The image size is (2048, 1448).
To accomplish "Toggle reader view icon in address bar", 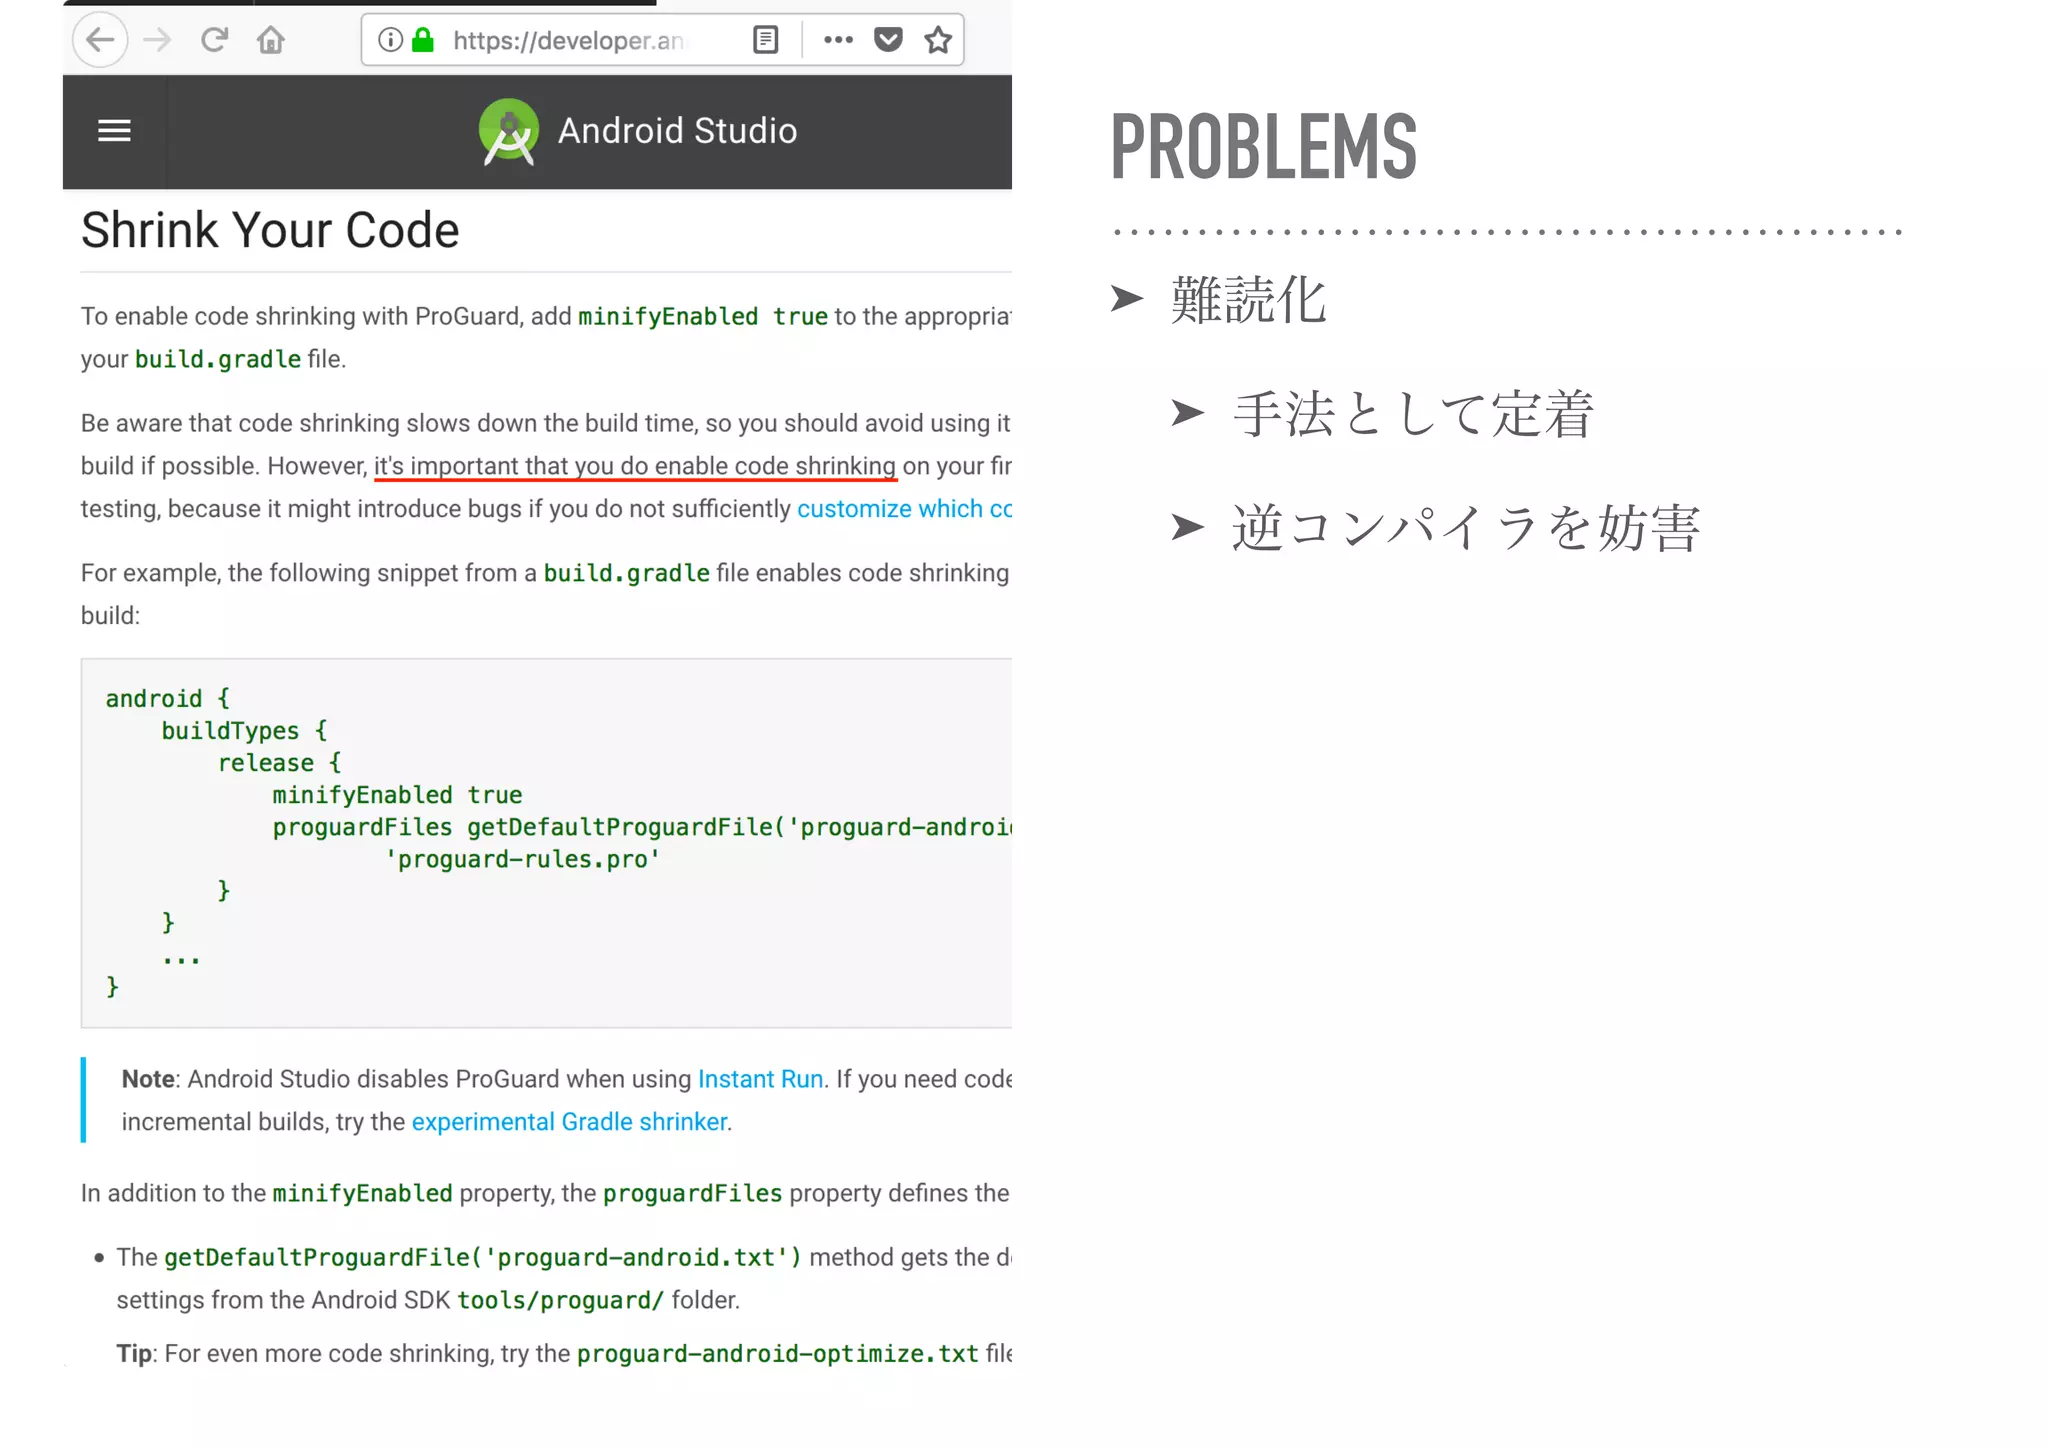I will tap(765, 40).
